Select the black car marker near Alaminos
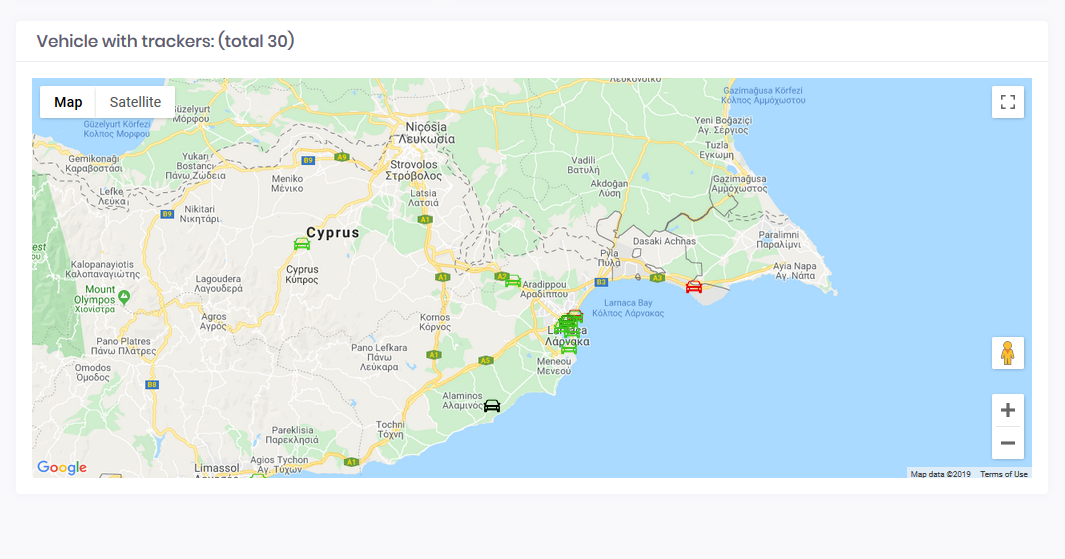1065x559 pixels. [492, 406]
